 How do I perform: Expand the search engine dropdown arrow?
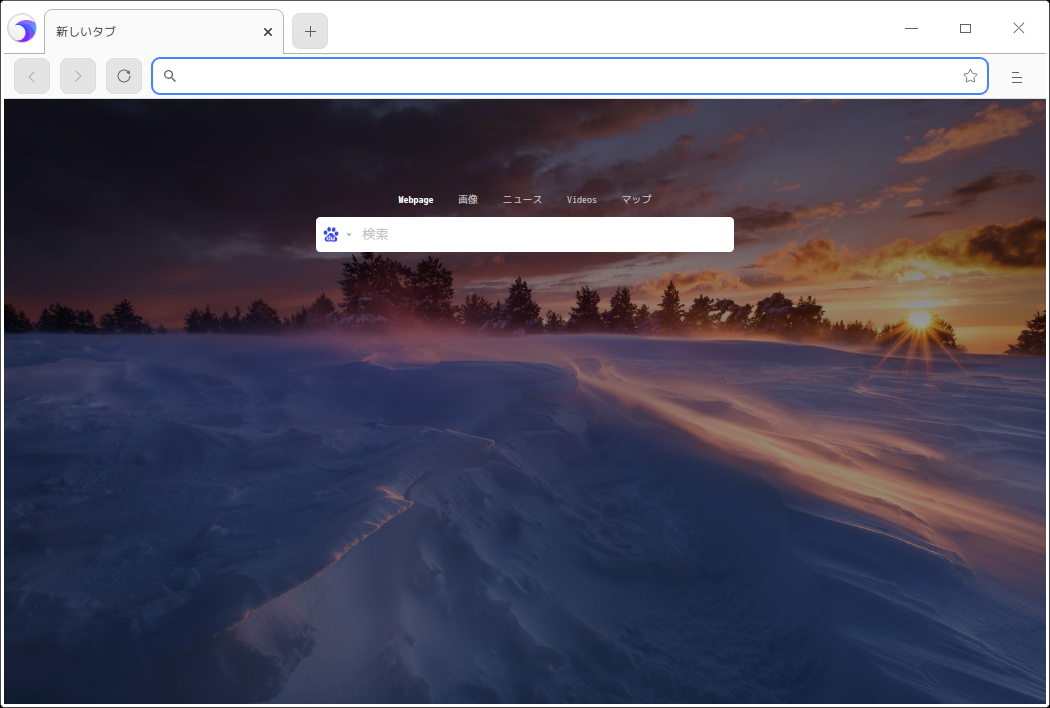349,234
